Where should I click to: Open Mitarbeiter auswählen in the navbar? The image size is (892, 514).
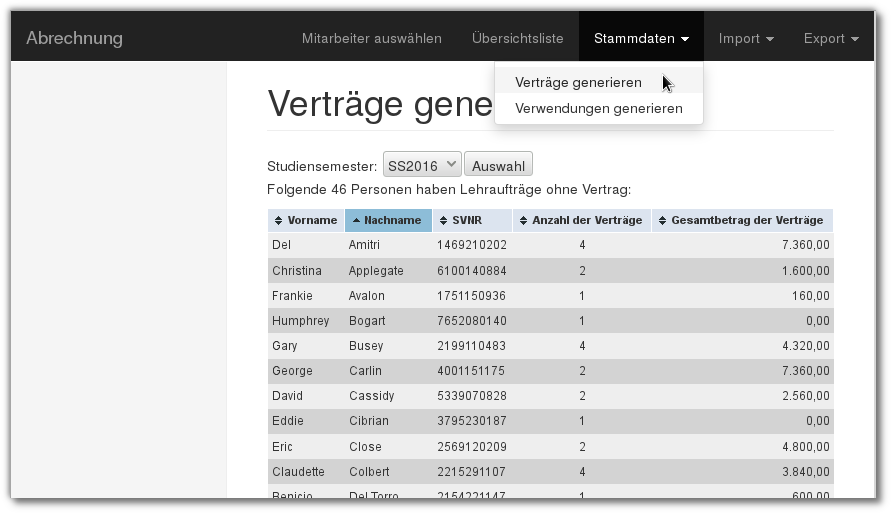coord(371,39)
